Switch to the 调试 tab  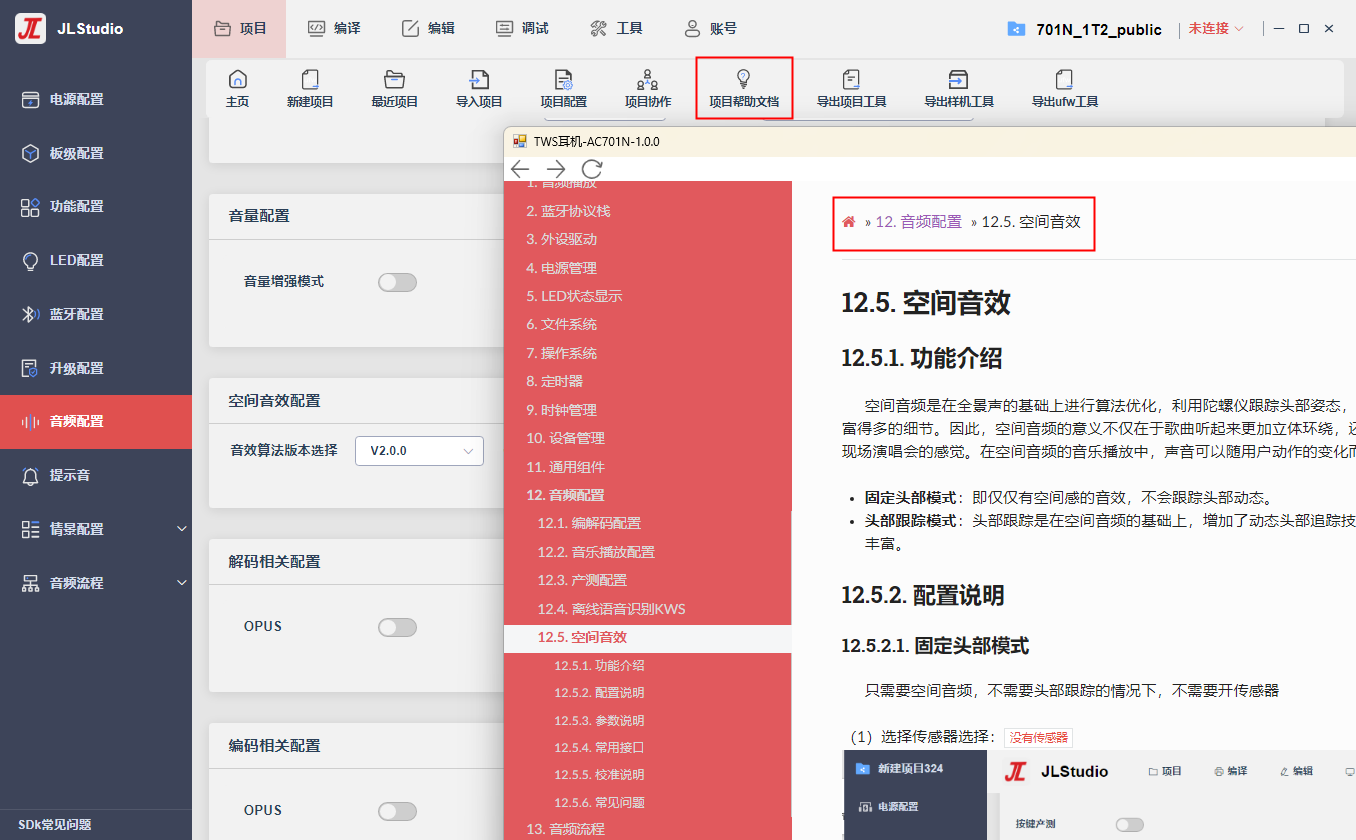[522, 29]
